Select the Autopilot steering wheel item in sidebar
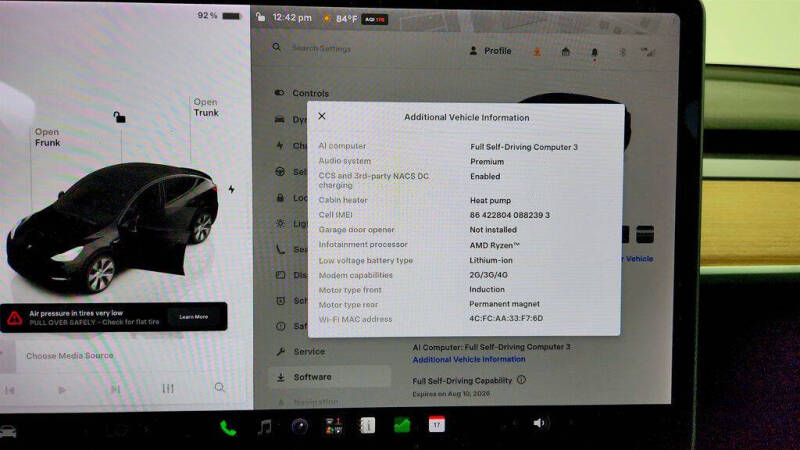Screen dimensions: 800x450 pos(289,171)
